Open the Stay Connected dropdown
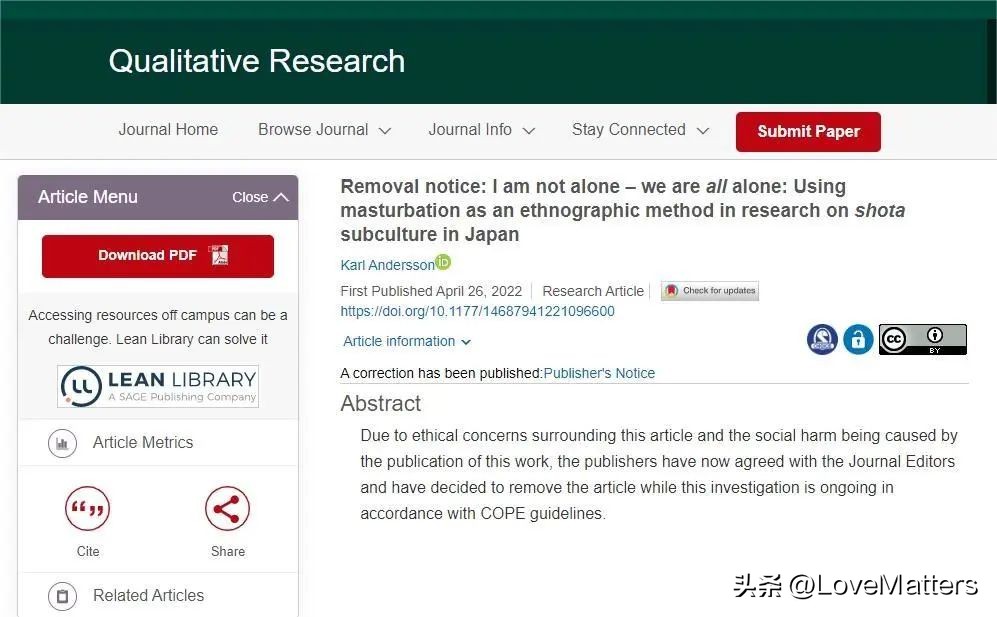The height and width of the screenshot is (617, 997). click(640, 130)
